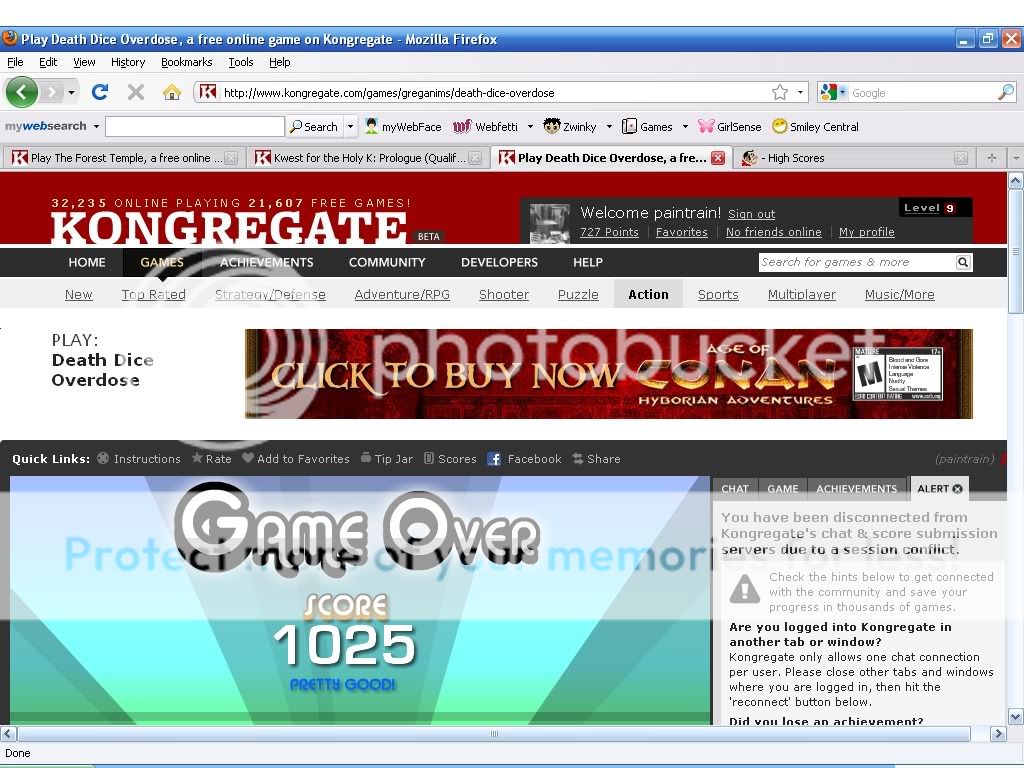Screen dimensions: 1024x768
Task: Expand the Webfetti dropdown arrow
Action: click(x=530, y=127)
